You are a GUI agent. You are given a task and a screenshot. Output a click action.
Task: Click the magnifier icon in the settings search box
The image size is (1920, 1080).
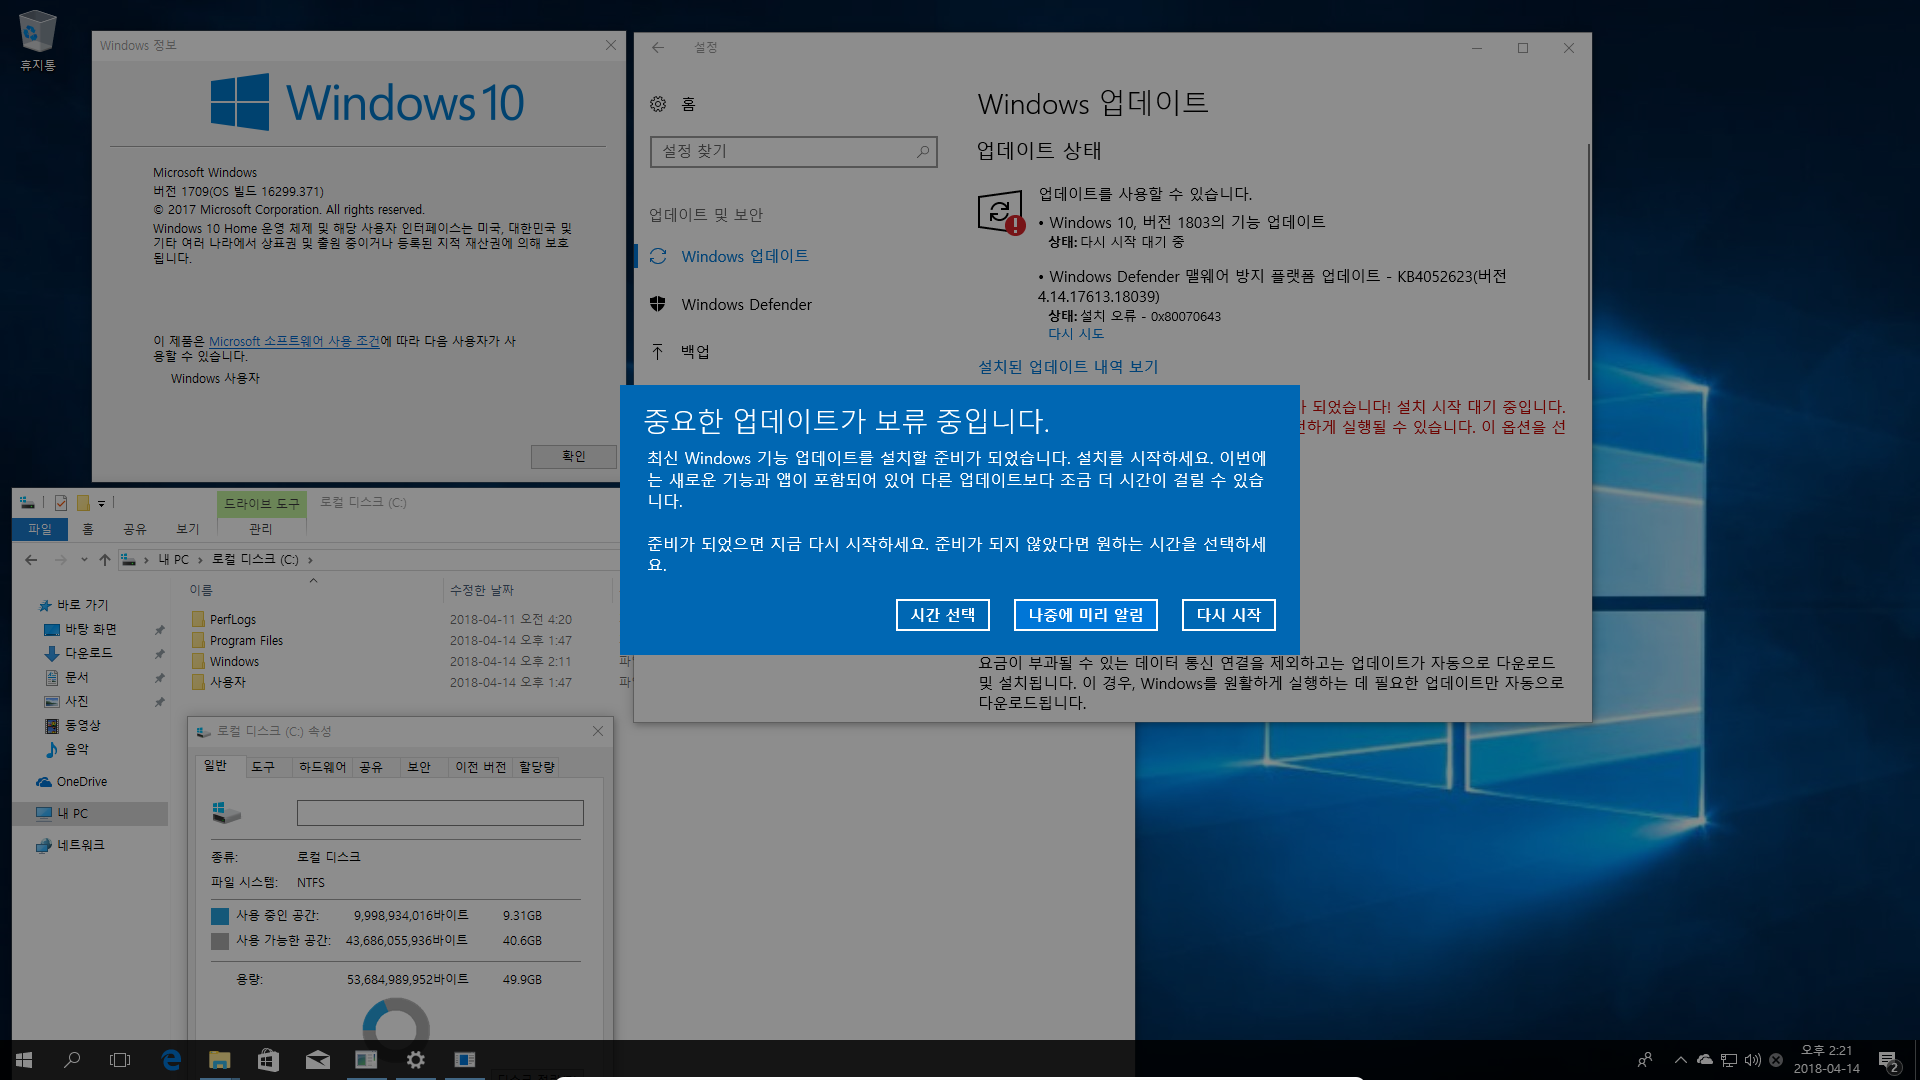922,151
